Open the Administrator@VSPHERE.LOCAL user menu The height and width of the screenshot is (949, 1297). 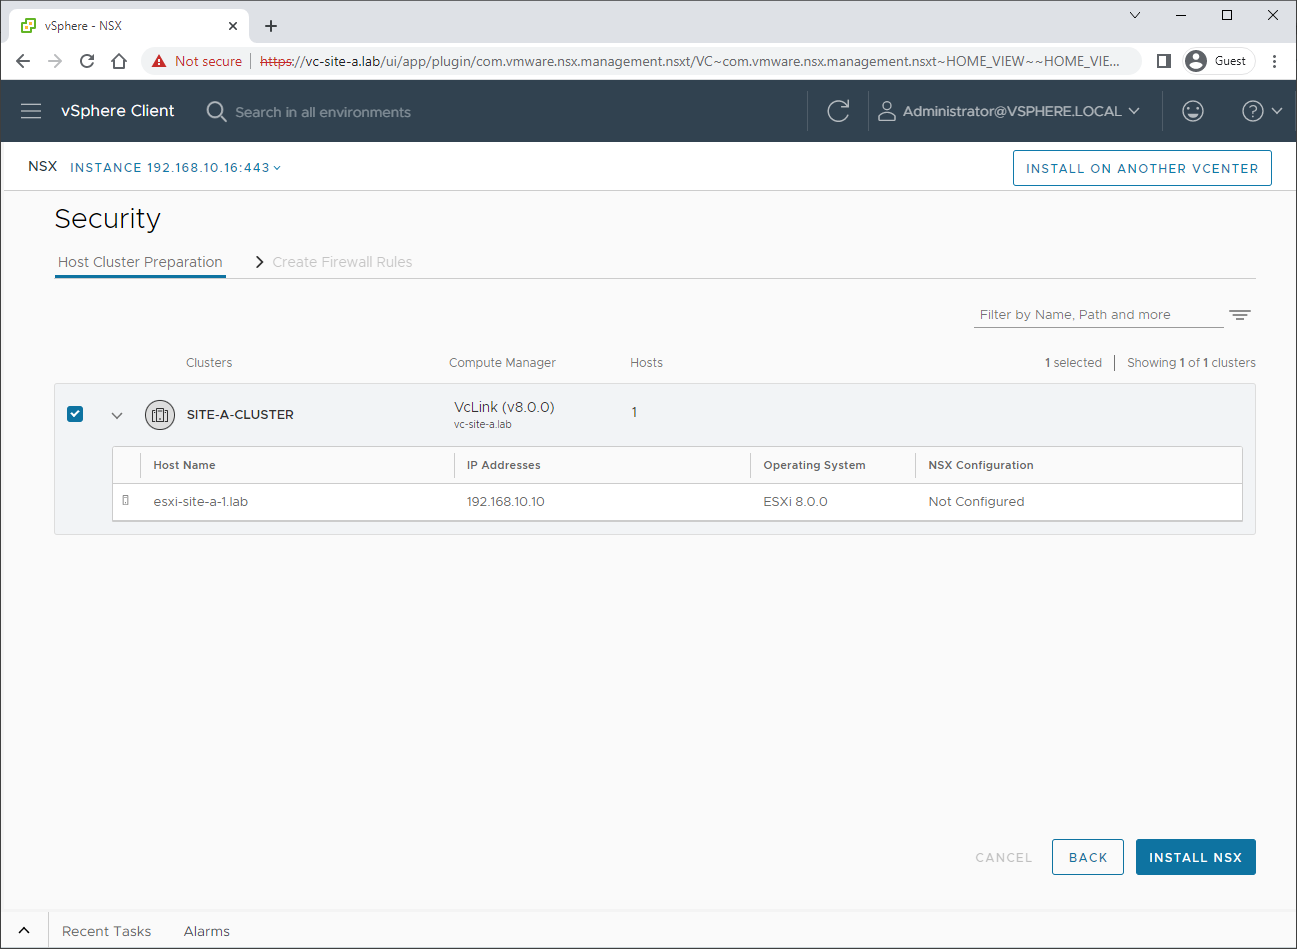(1009, 111)
